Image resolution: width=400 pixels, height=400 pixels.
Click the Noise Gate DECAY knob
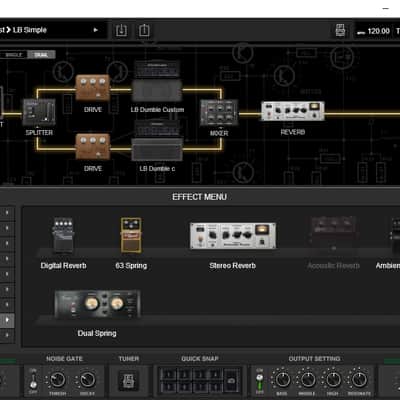coord(87,379)
